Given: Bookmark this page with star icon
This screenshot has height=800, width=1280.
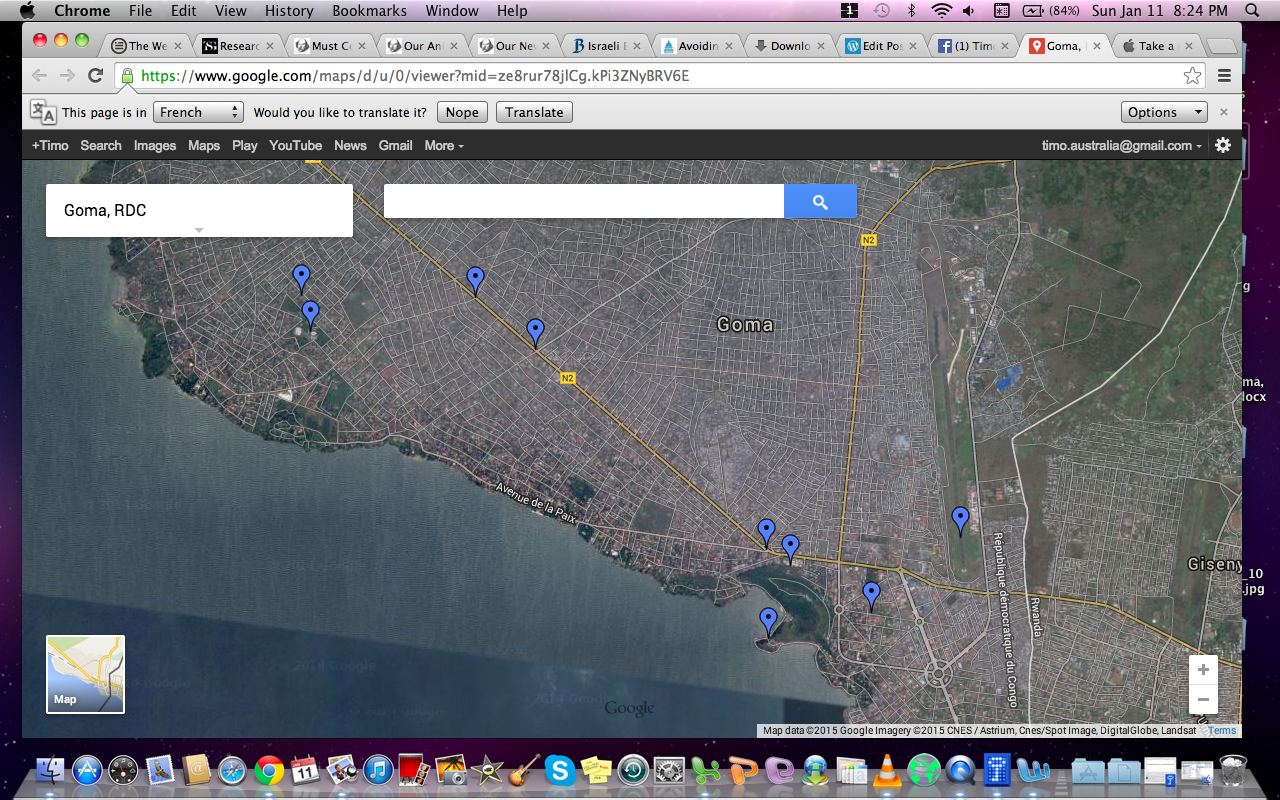Looking at the screenshot, I should 1192,76.
